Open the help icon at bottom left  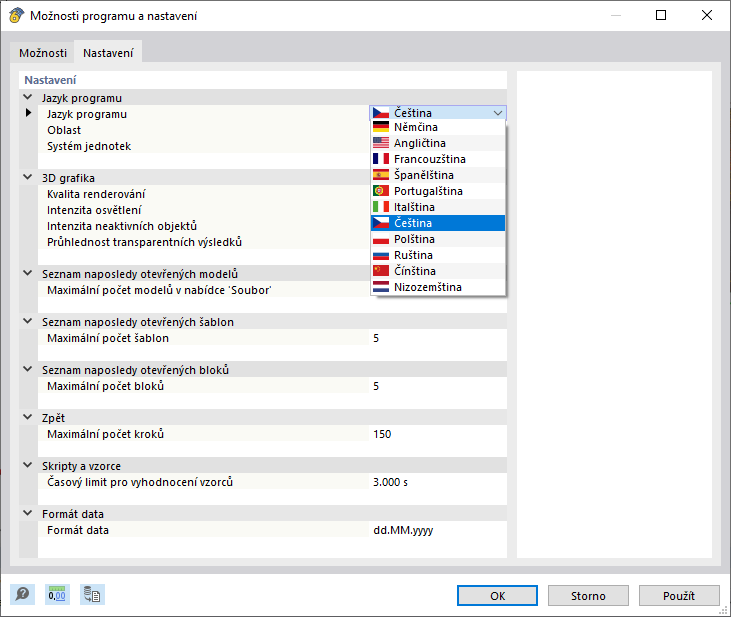22,595
